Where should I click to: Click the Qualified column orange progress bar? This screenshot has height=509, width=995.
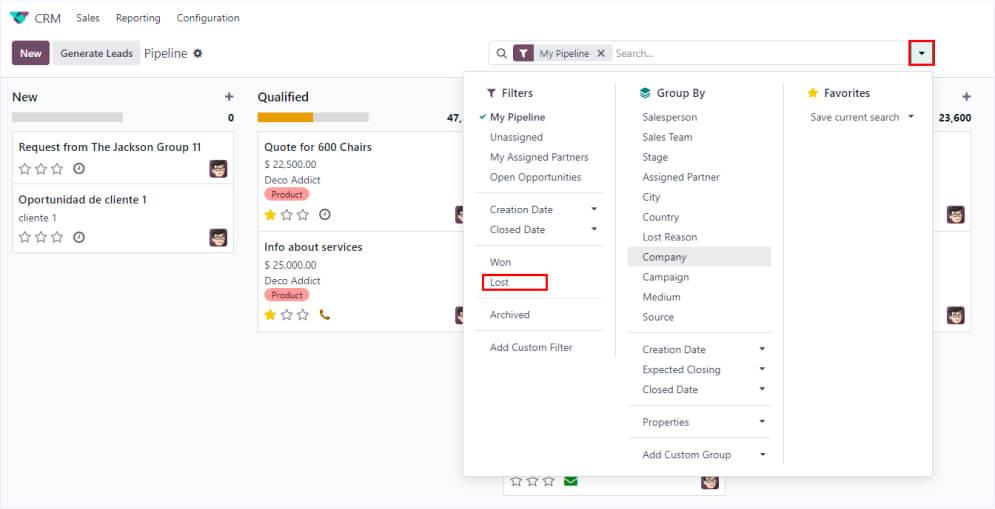coord(285,117)
